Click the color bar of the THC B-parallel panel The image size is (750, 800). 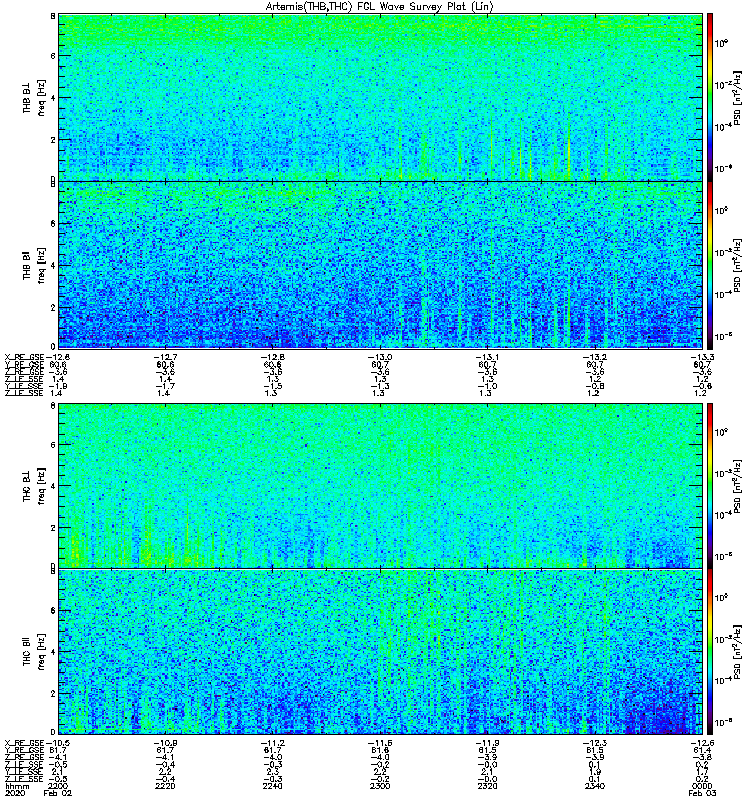pyautogui.click(x=710, y=652)
